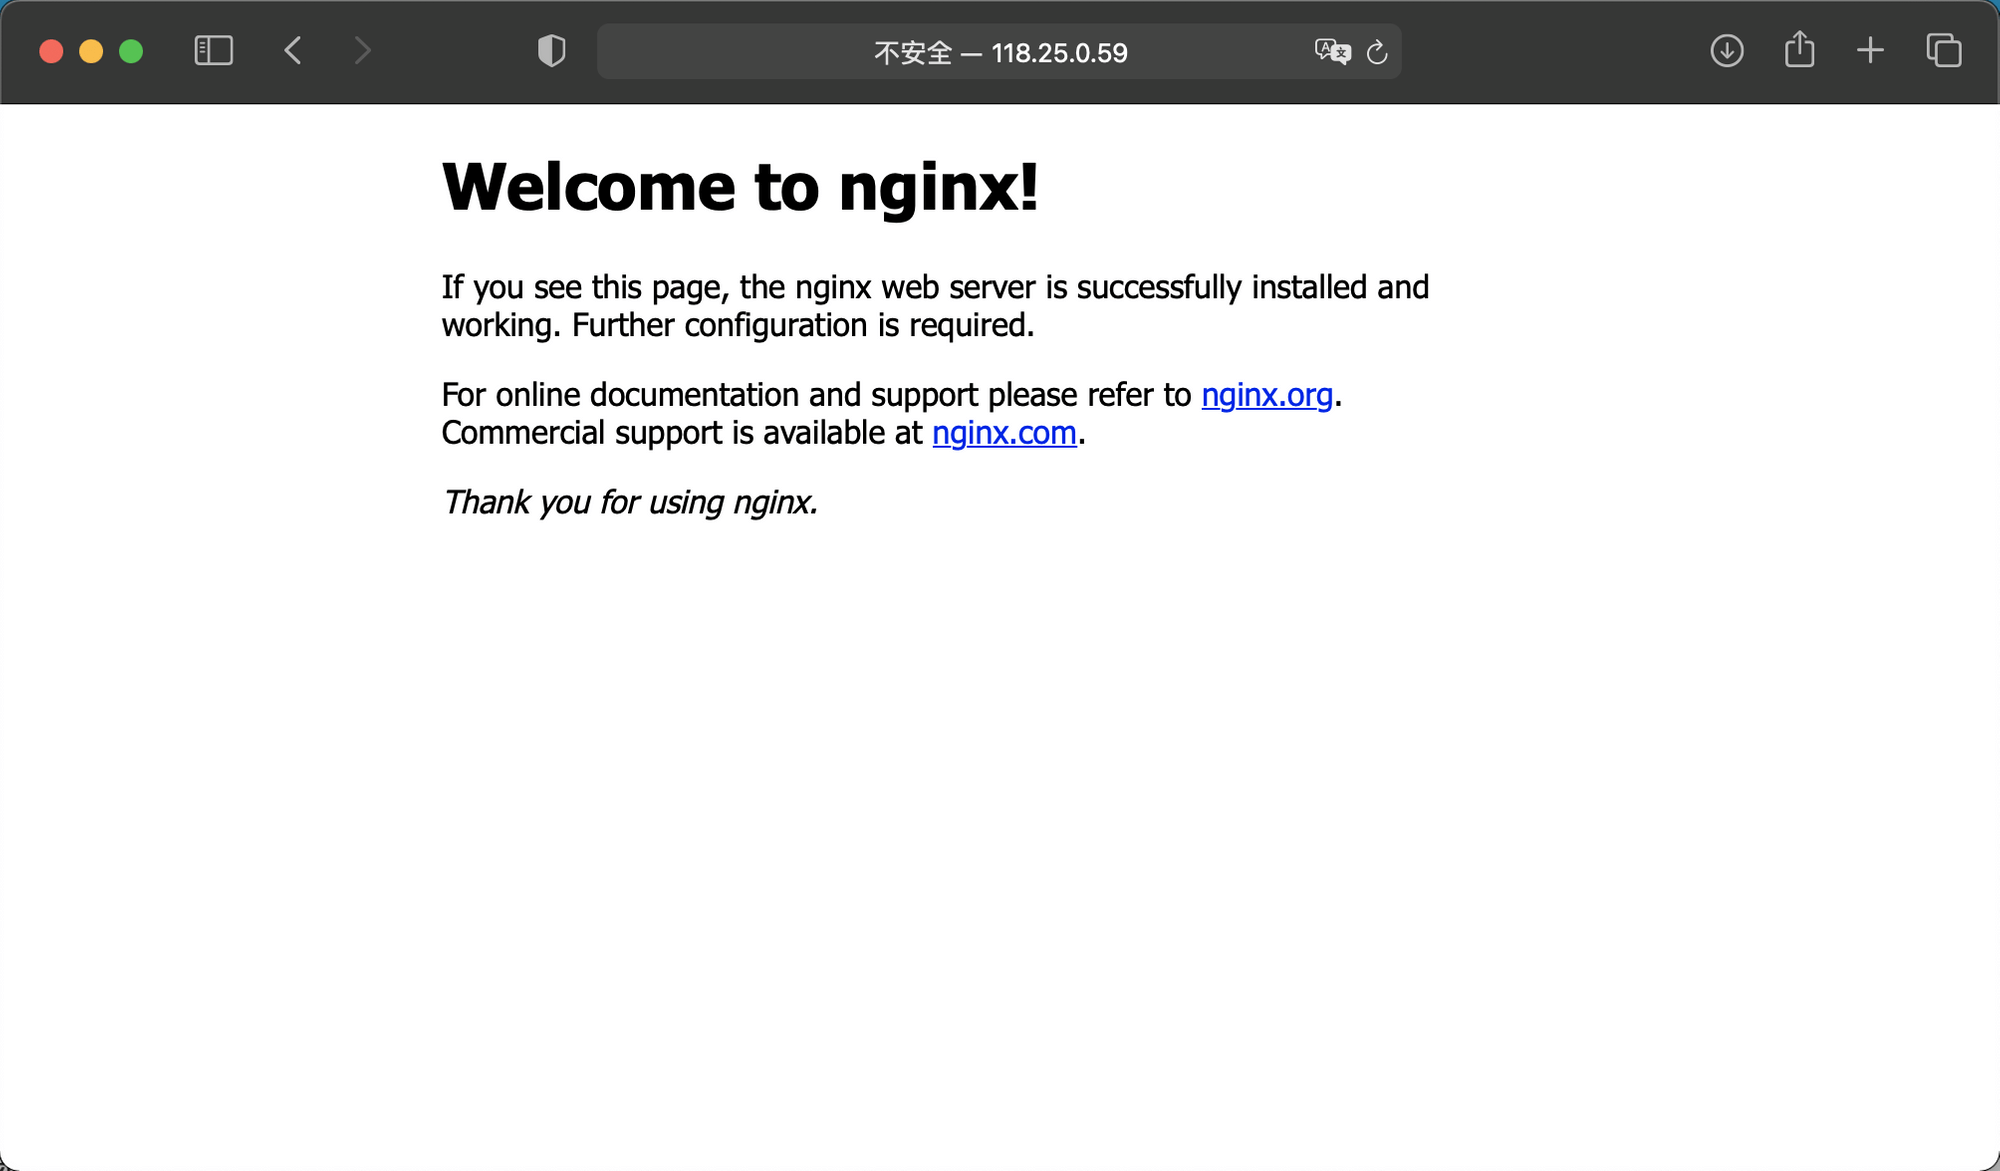
Task: Show the tab overview
Action: [1944, 51]
